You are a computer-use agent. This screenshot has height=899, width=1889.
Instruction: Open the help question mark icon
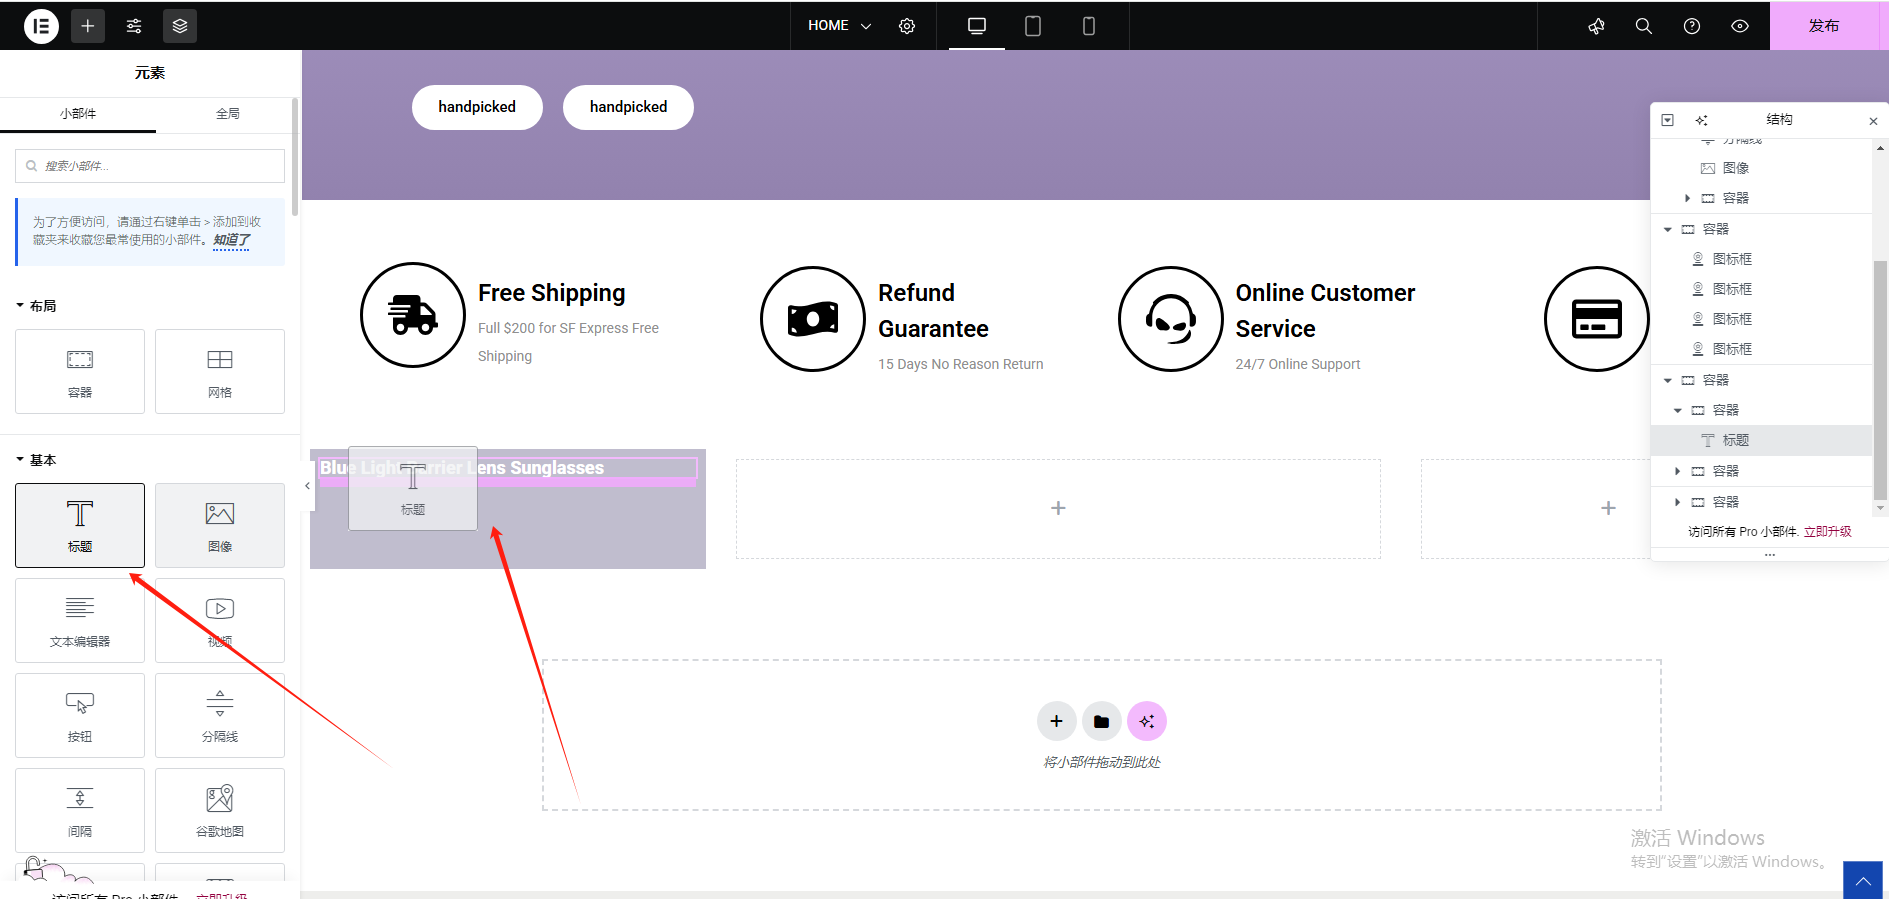(x=1692, y=26)
